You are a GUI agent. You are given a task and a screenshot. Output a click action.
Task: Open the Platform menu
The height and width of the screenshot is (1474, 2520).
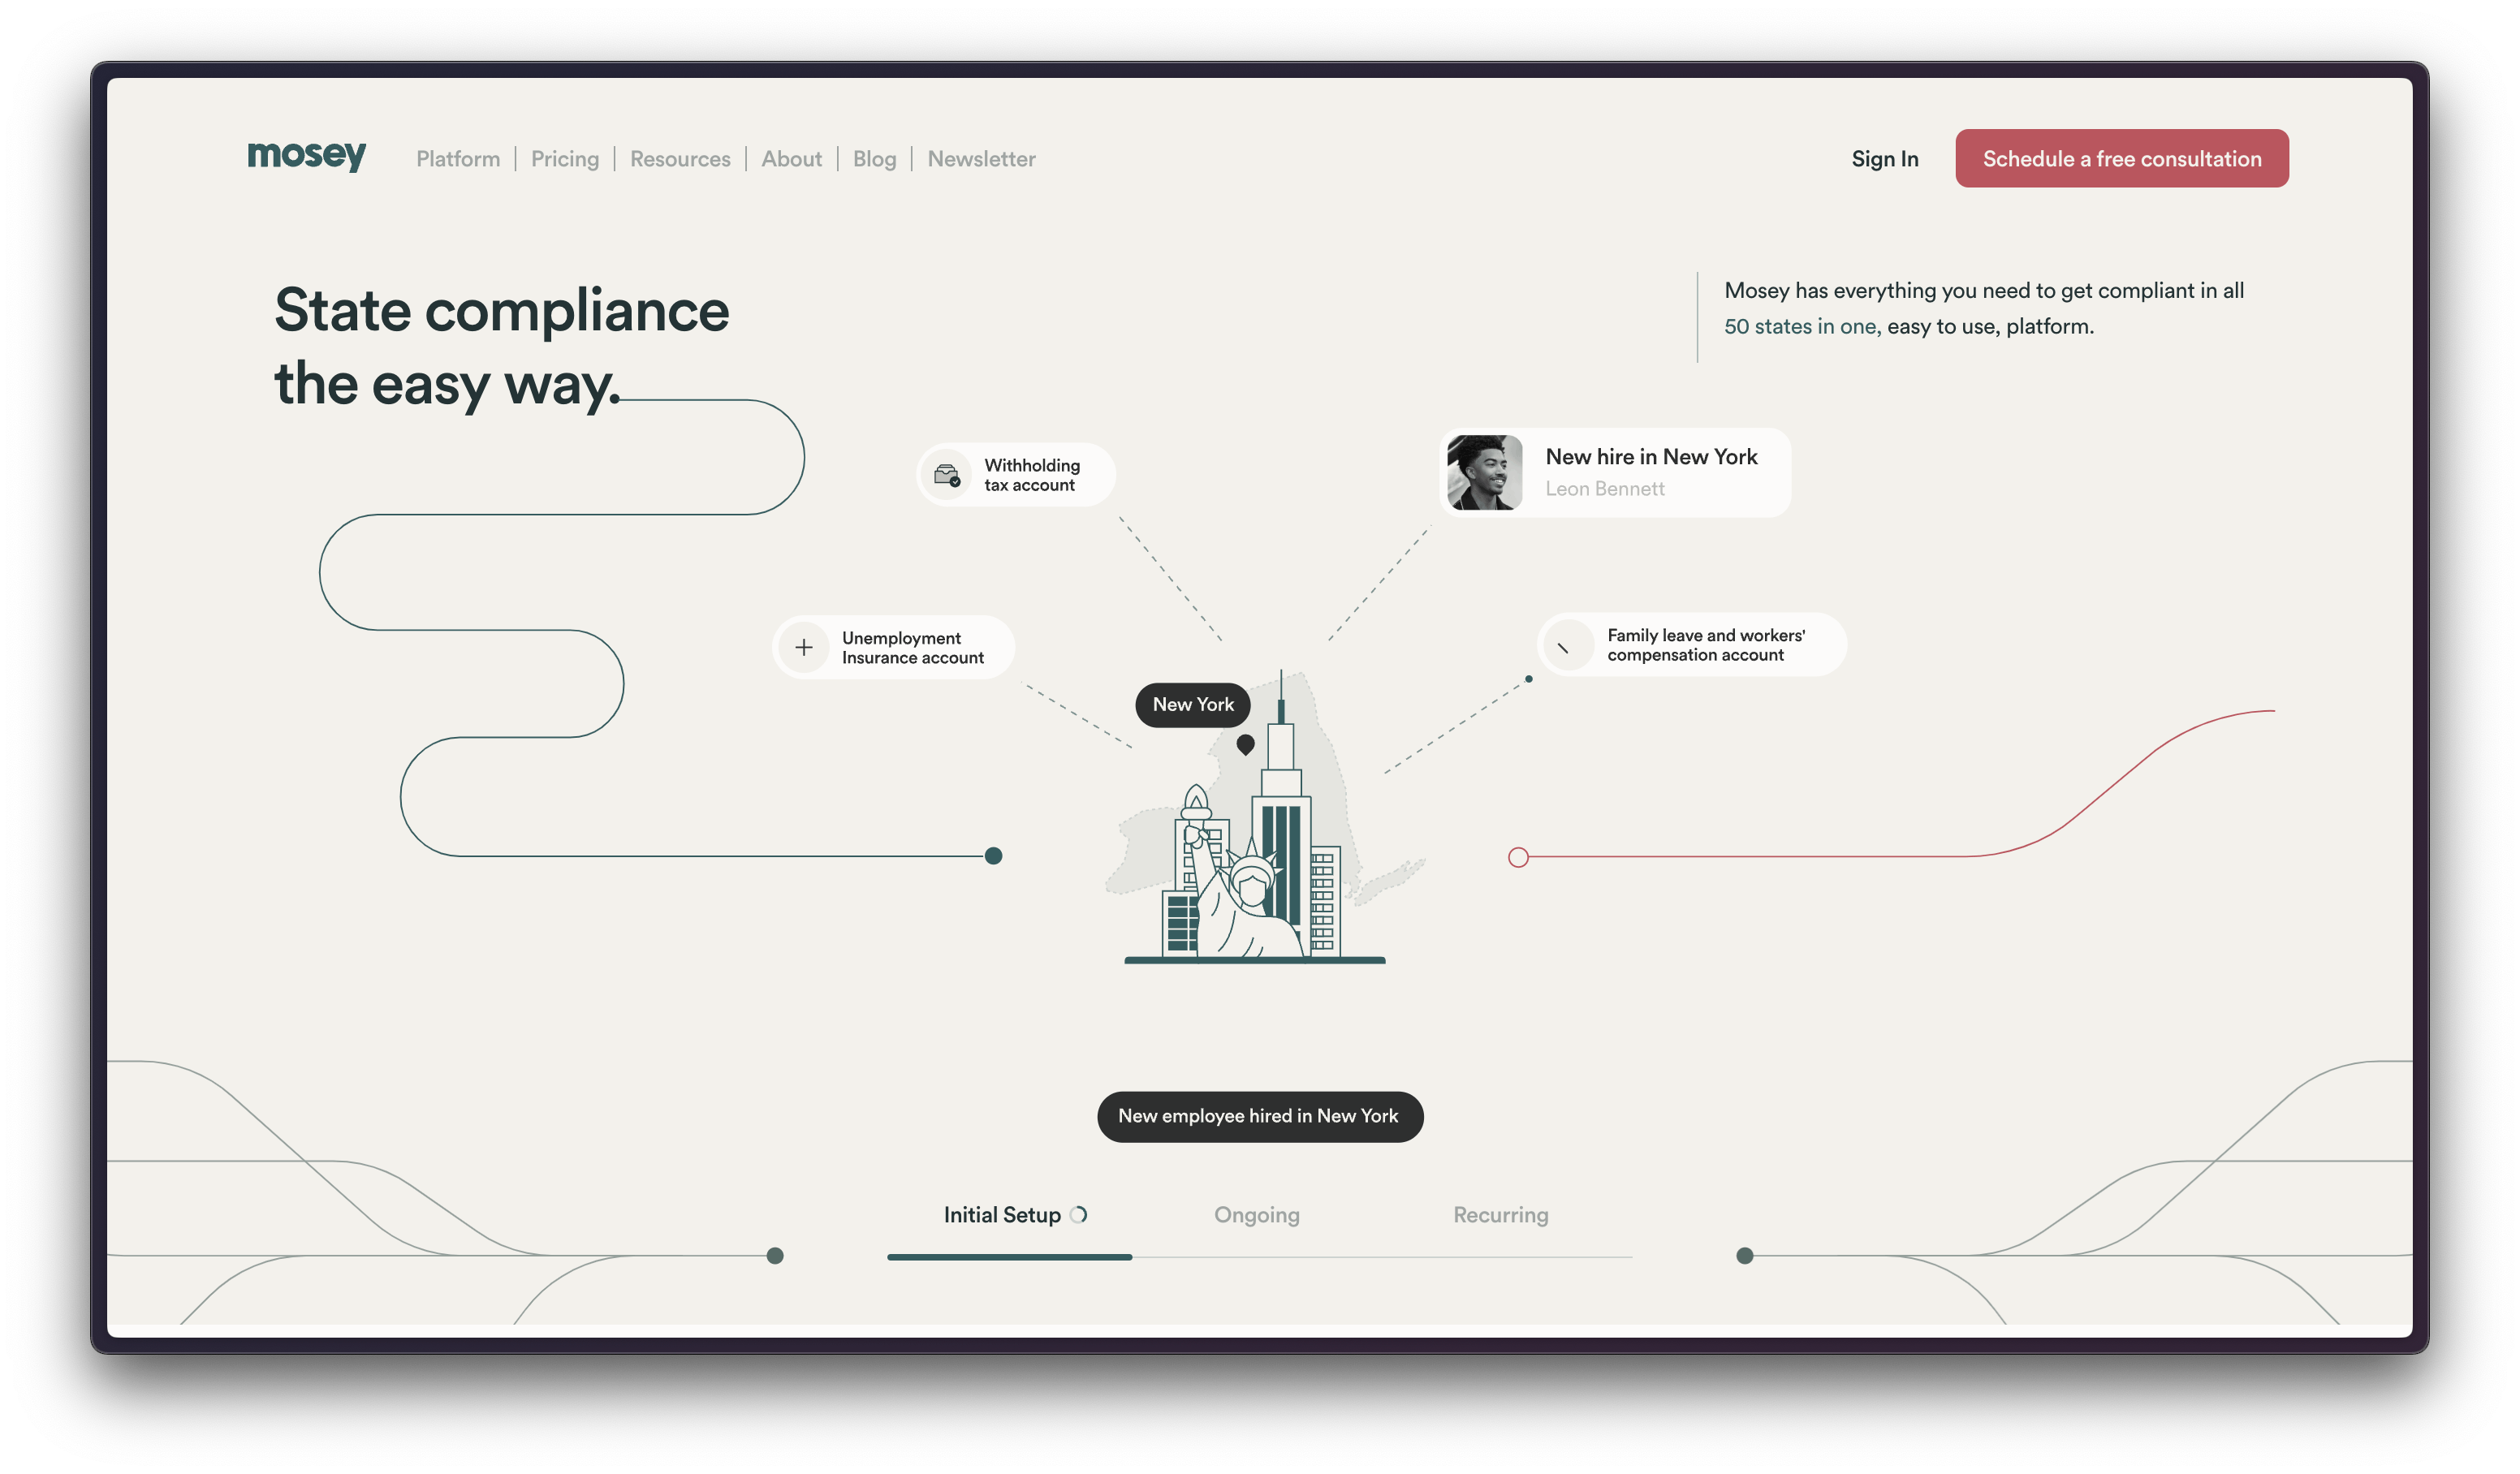tap(458, 159)
